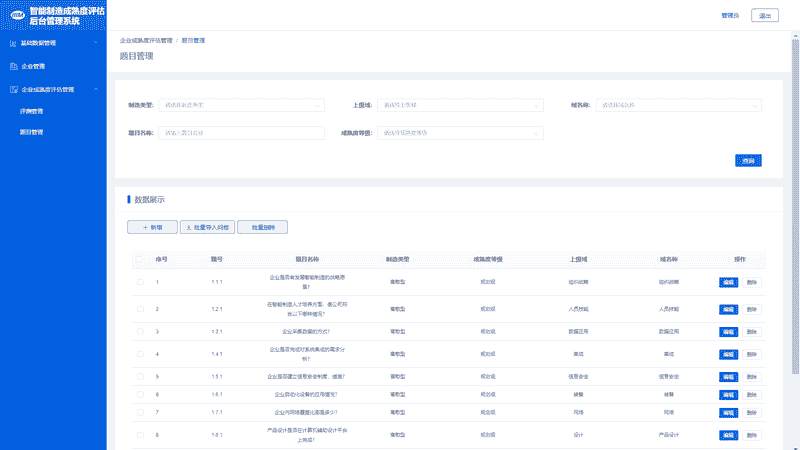Click the scrollbar up arrow
Screen dimensions: 800x450
[795, 35]
